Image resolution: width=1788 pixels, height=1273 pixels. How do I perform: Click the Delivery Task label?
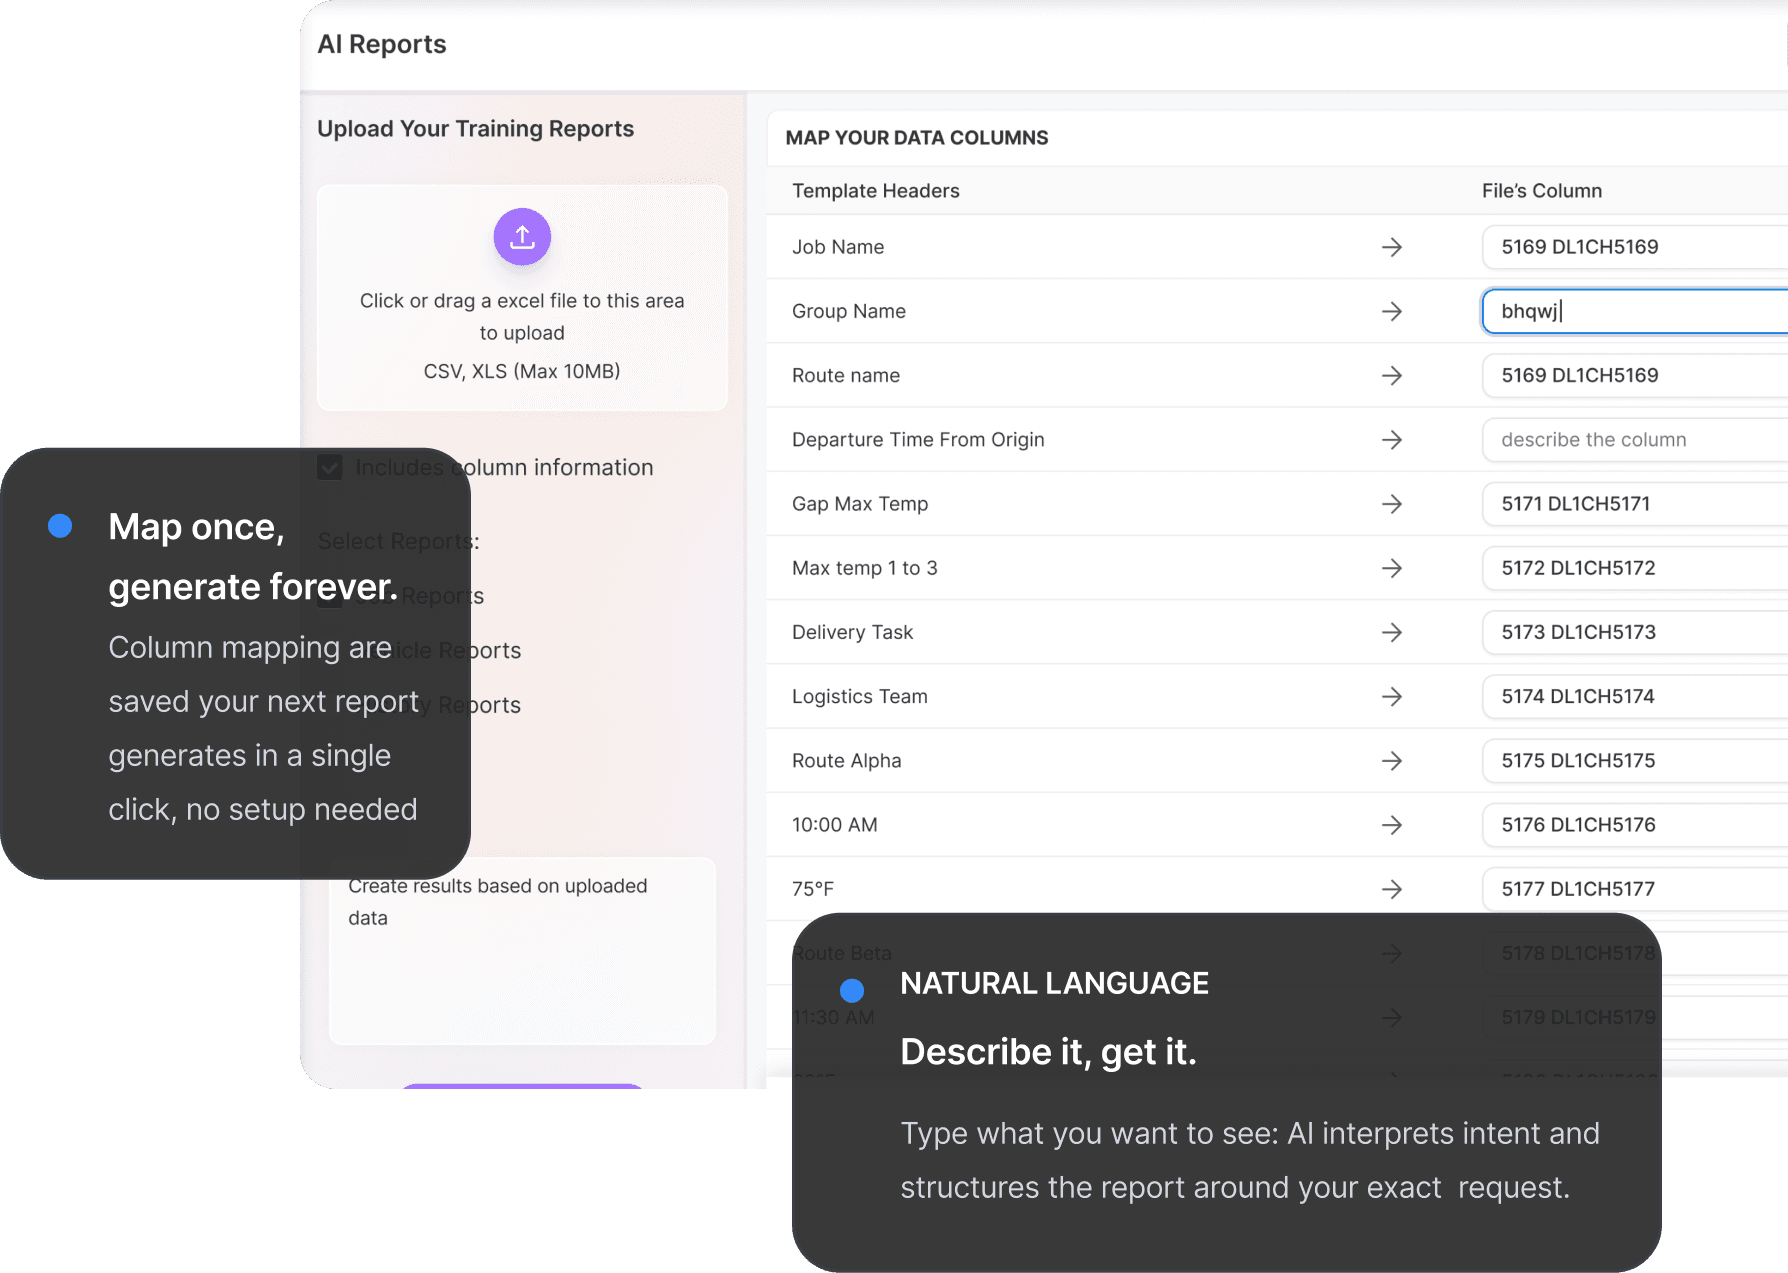click(x=853, y=632)
